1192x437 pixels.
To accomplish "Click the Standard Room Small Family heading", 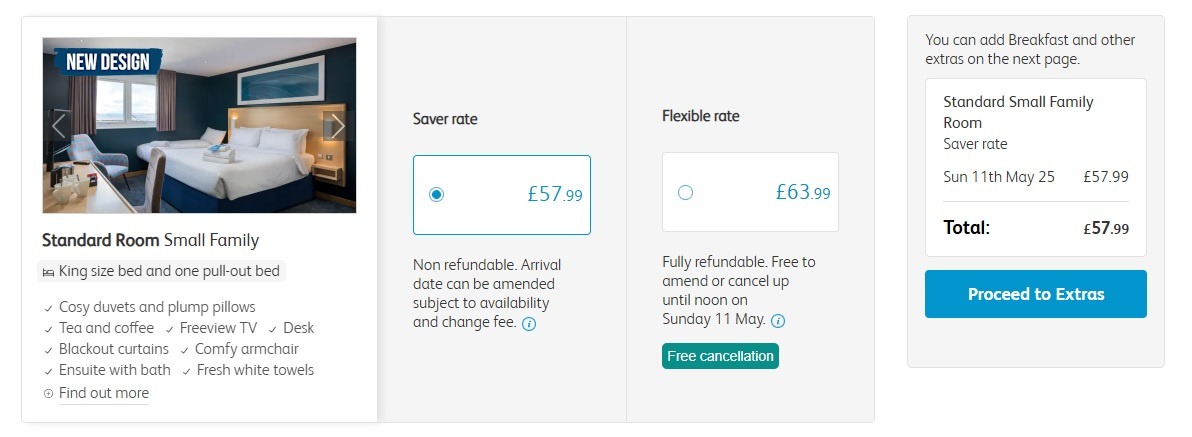I will pyautogui.click(x=150, y=240).
